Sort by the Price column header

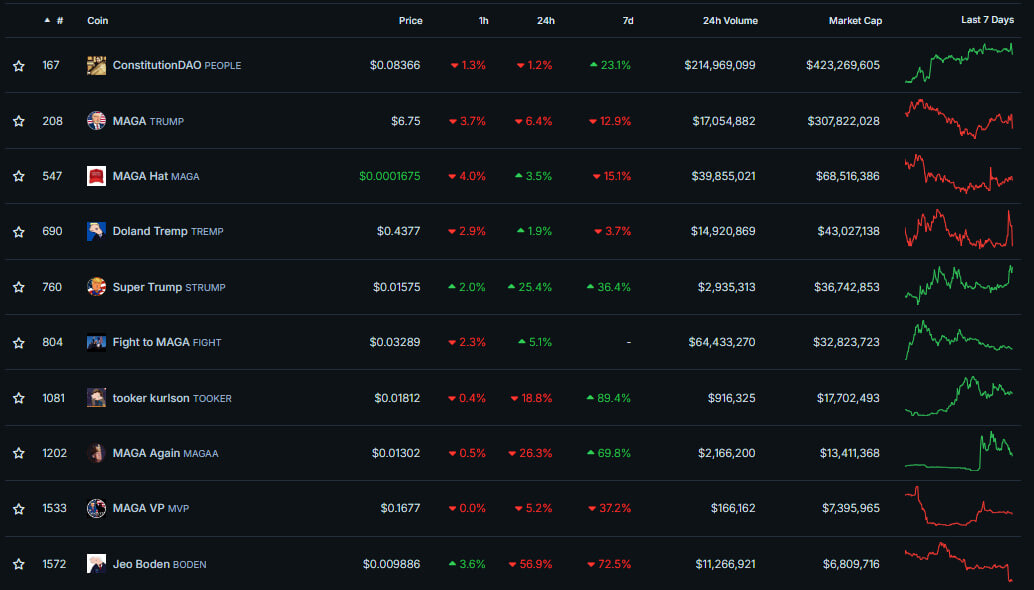[410, 20]
